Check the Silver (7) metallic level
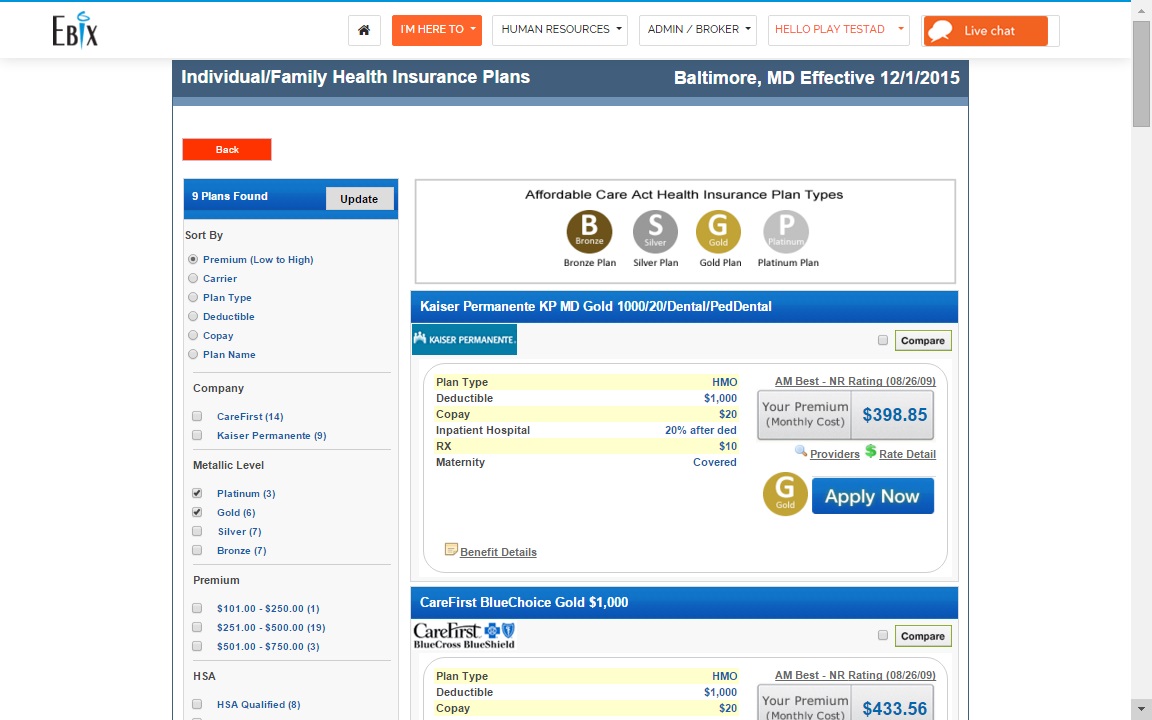 (x=197, y=532)
